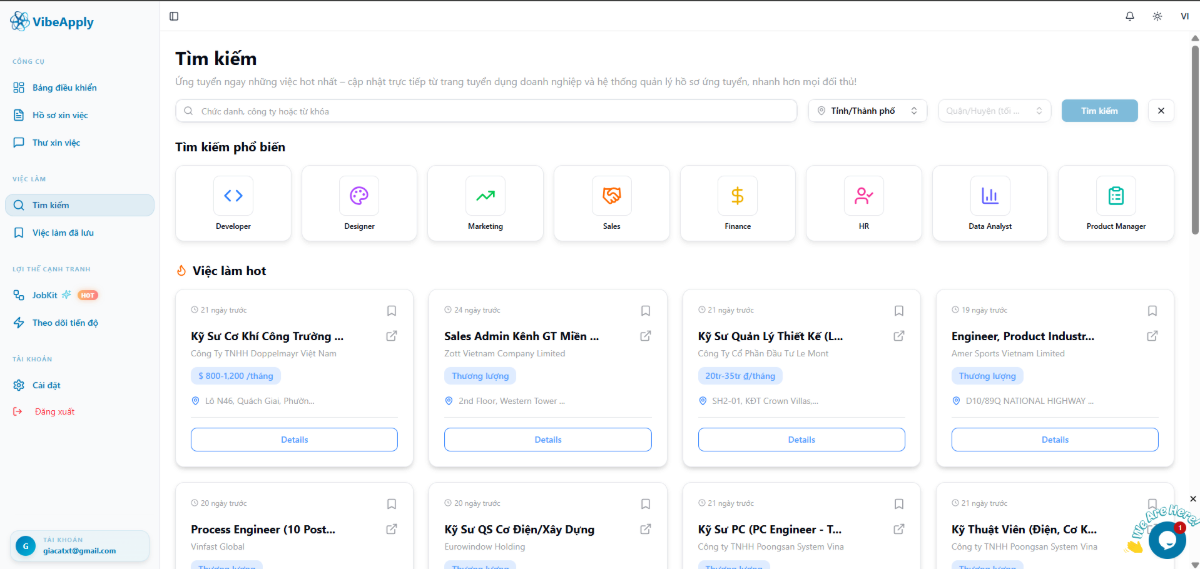
Task: Click the Lô N46, Quách Giai location text
Action: [x=259, y=401]
